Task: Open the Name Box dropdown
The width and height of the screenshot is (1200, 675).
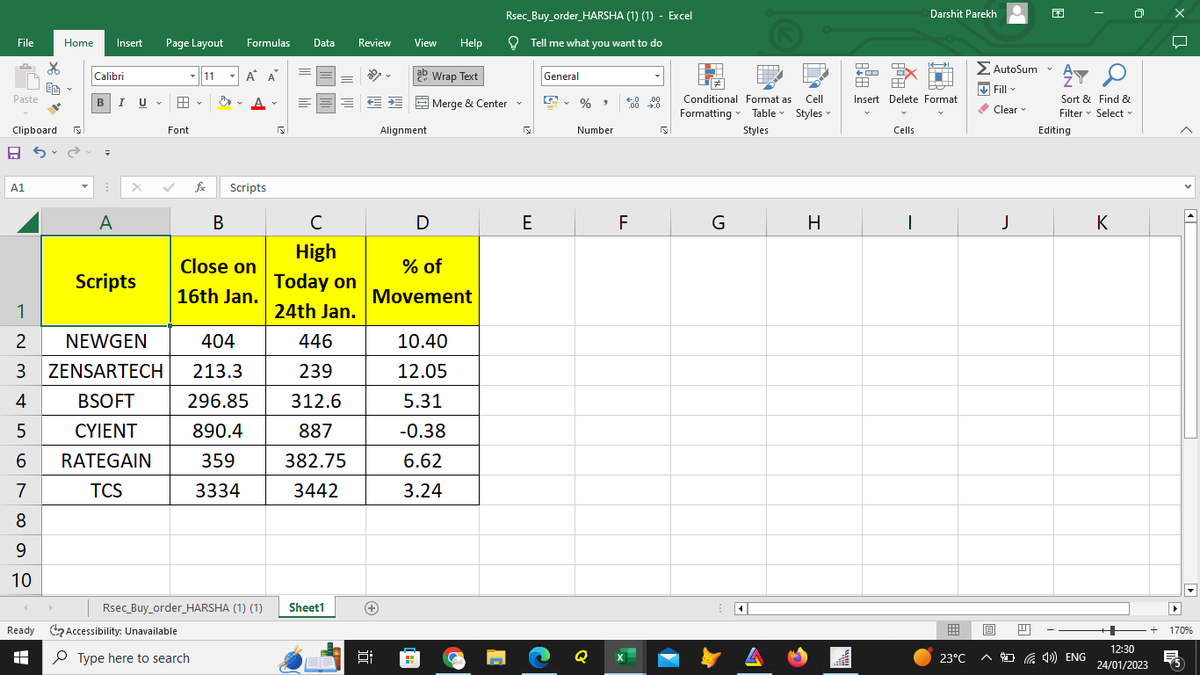Action: tap(87, 187)
